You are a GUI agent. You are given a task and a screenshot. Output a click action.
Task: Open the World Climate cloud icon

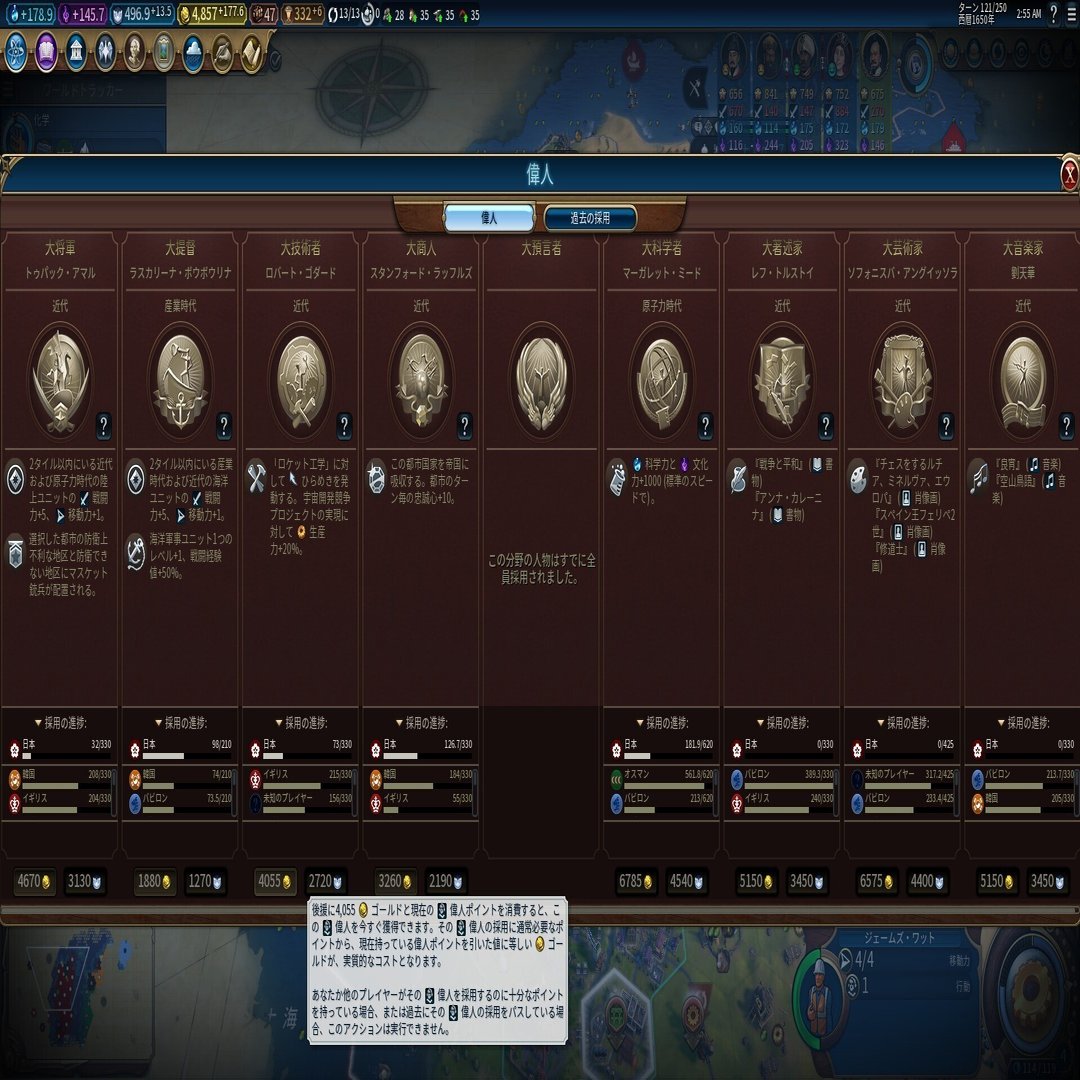click(193, 53)
